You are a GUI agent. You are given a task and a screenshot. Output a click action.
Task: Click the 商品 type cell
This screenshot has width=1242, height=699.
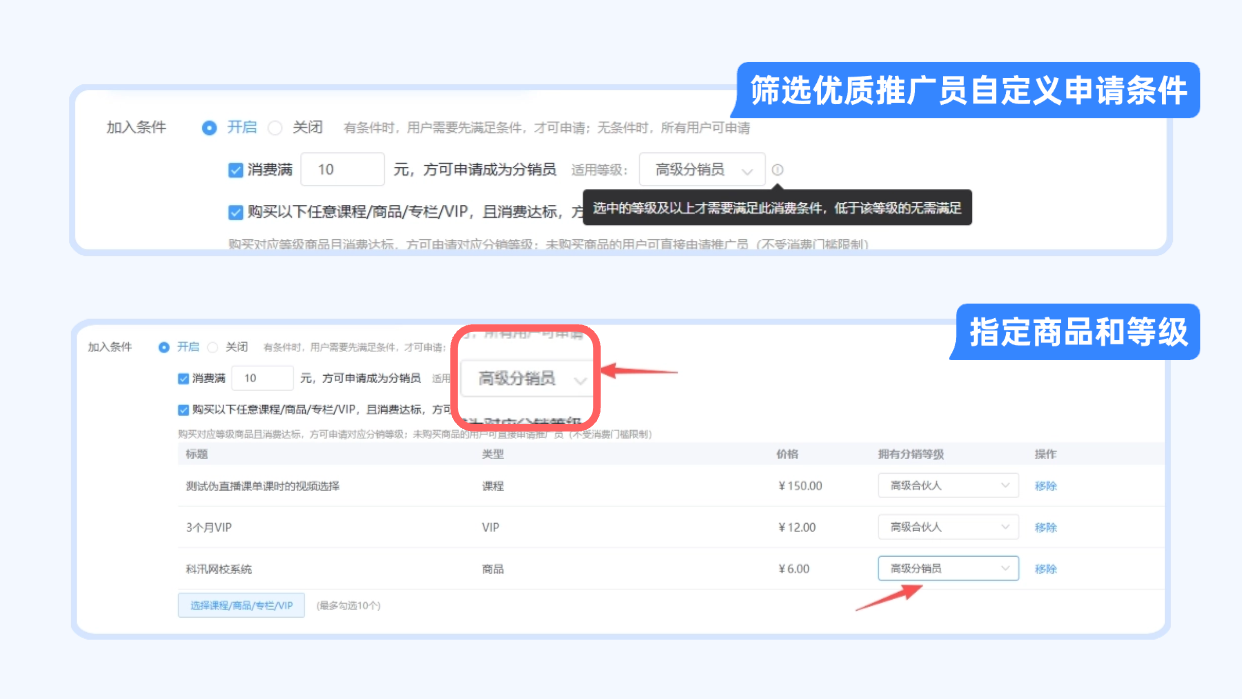pos(493,569)
